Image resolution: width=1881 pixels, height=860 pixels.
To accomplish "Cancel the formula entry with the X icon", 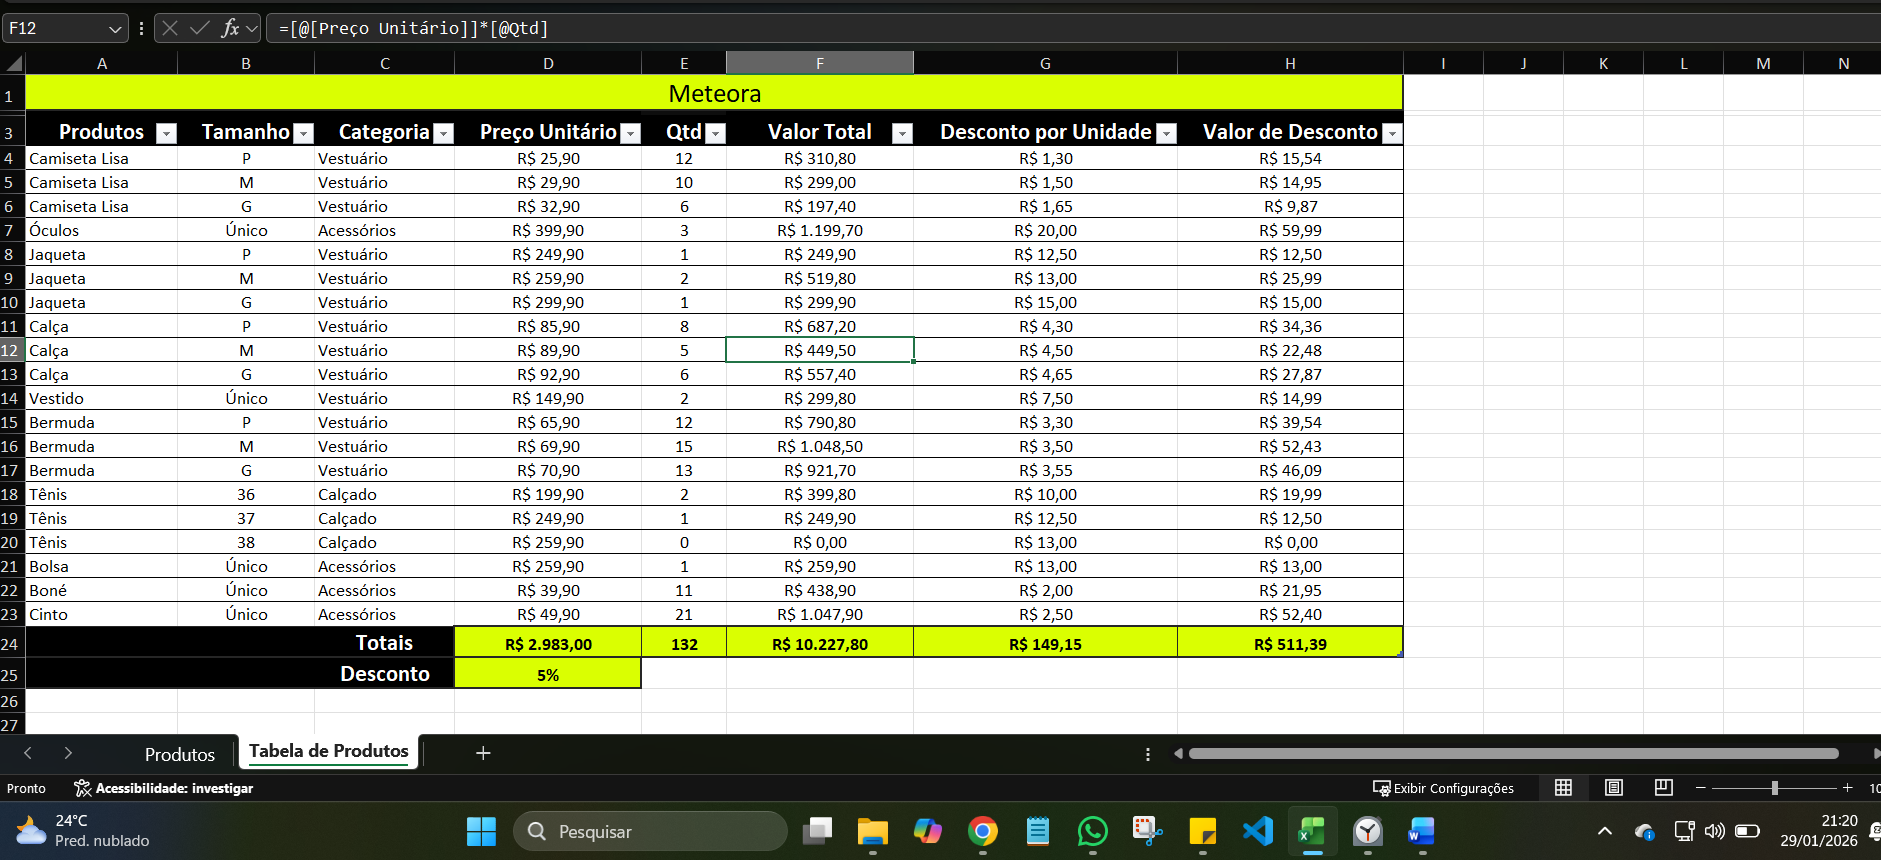I will tap(170, 28).
